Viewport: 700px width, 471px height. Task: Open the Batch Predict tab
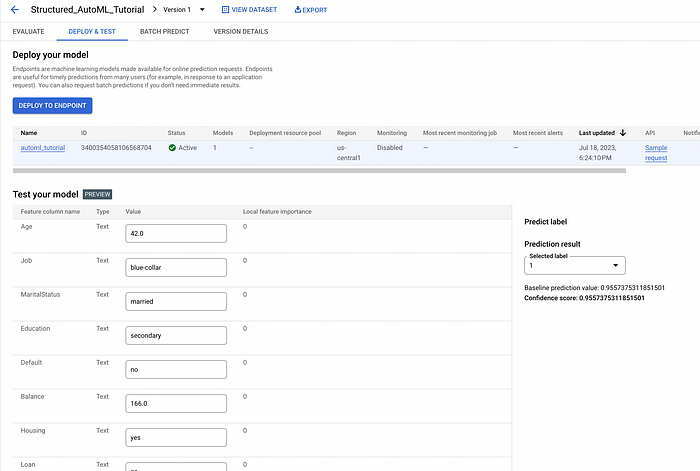point(165,31)
